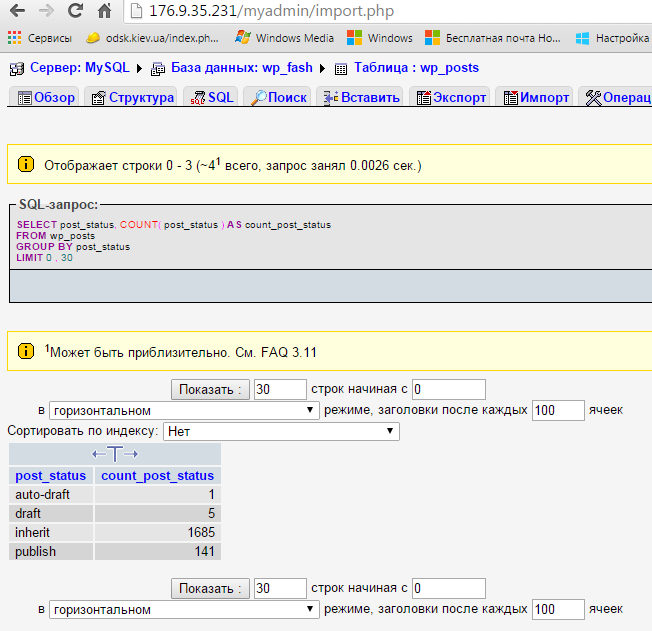Image resolution: width=652 pixels, height=631 pixels.
Task: Open the odsk.kiev.ua bookmark
Action: 152,38
